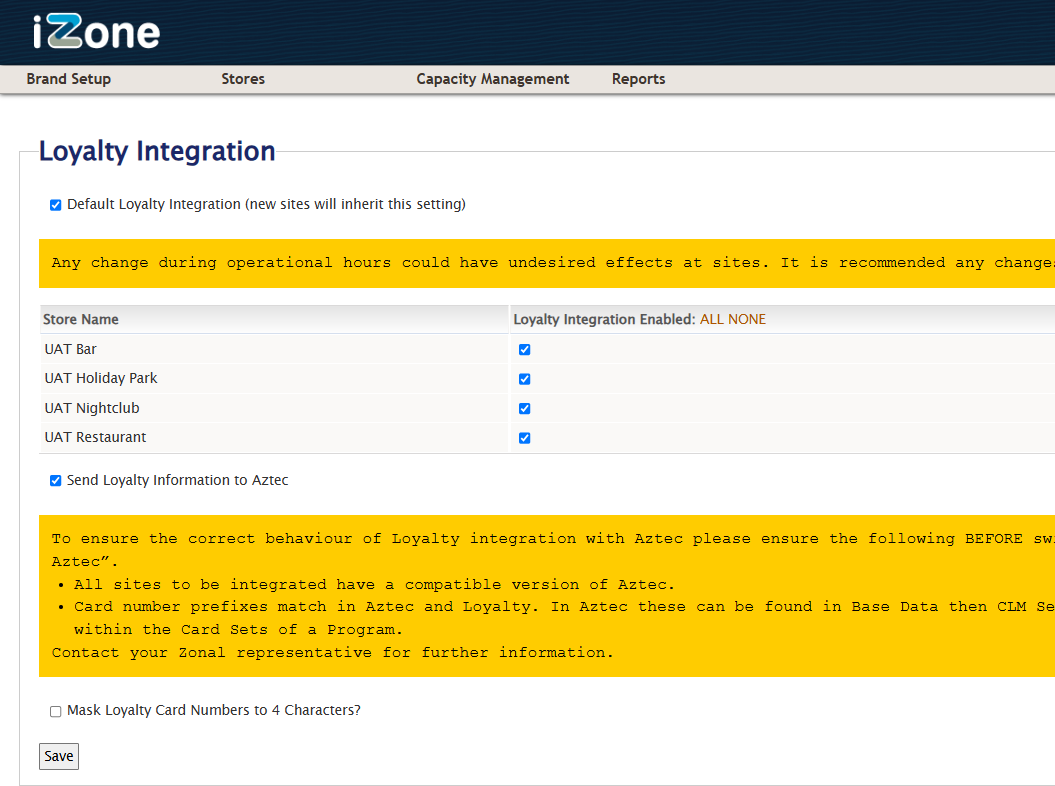Disable loyalty integration for UAT Nightclub
The height and width of the screenshot is (786, 1055).
pyautogui.click(x=524, y=409)
